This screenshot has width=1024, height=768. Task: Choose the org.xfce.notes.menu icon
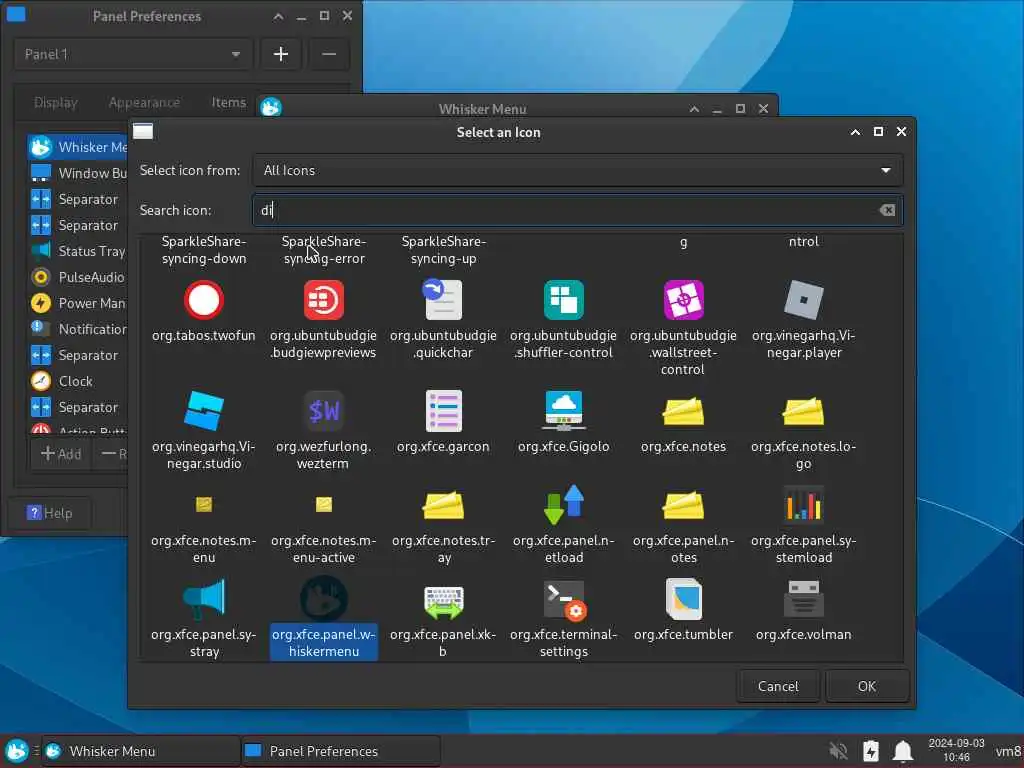[204, 505]
